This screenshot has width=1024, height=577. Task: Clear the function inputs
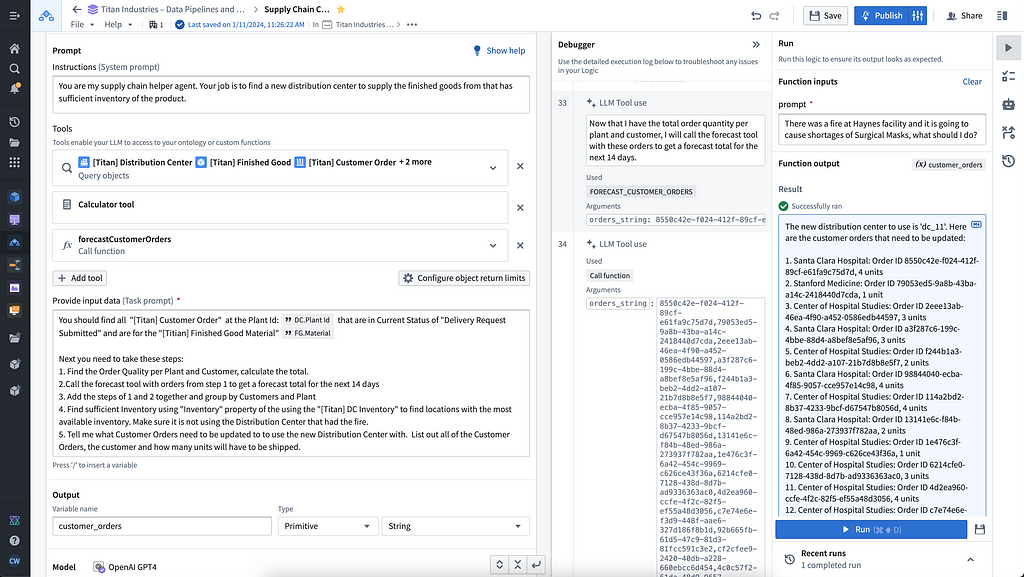[x=972, y=82]
